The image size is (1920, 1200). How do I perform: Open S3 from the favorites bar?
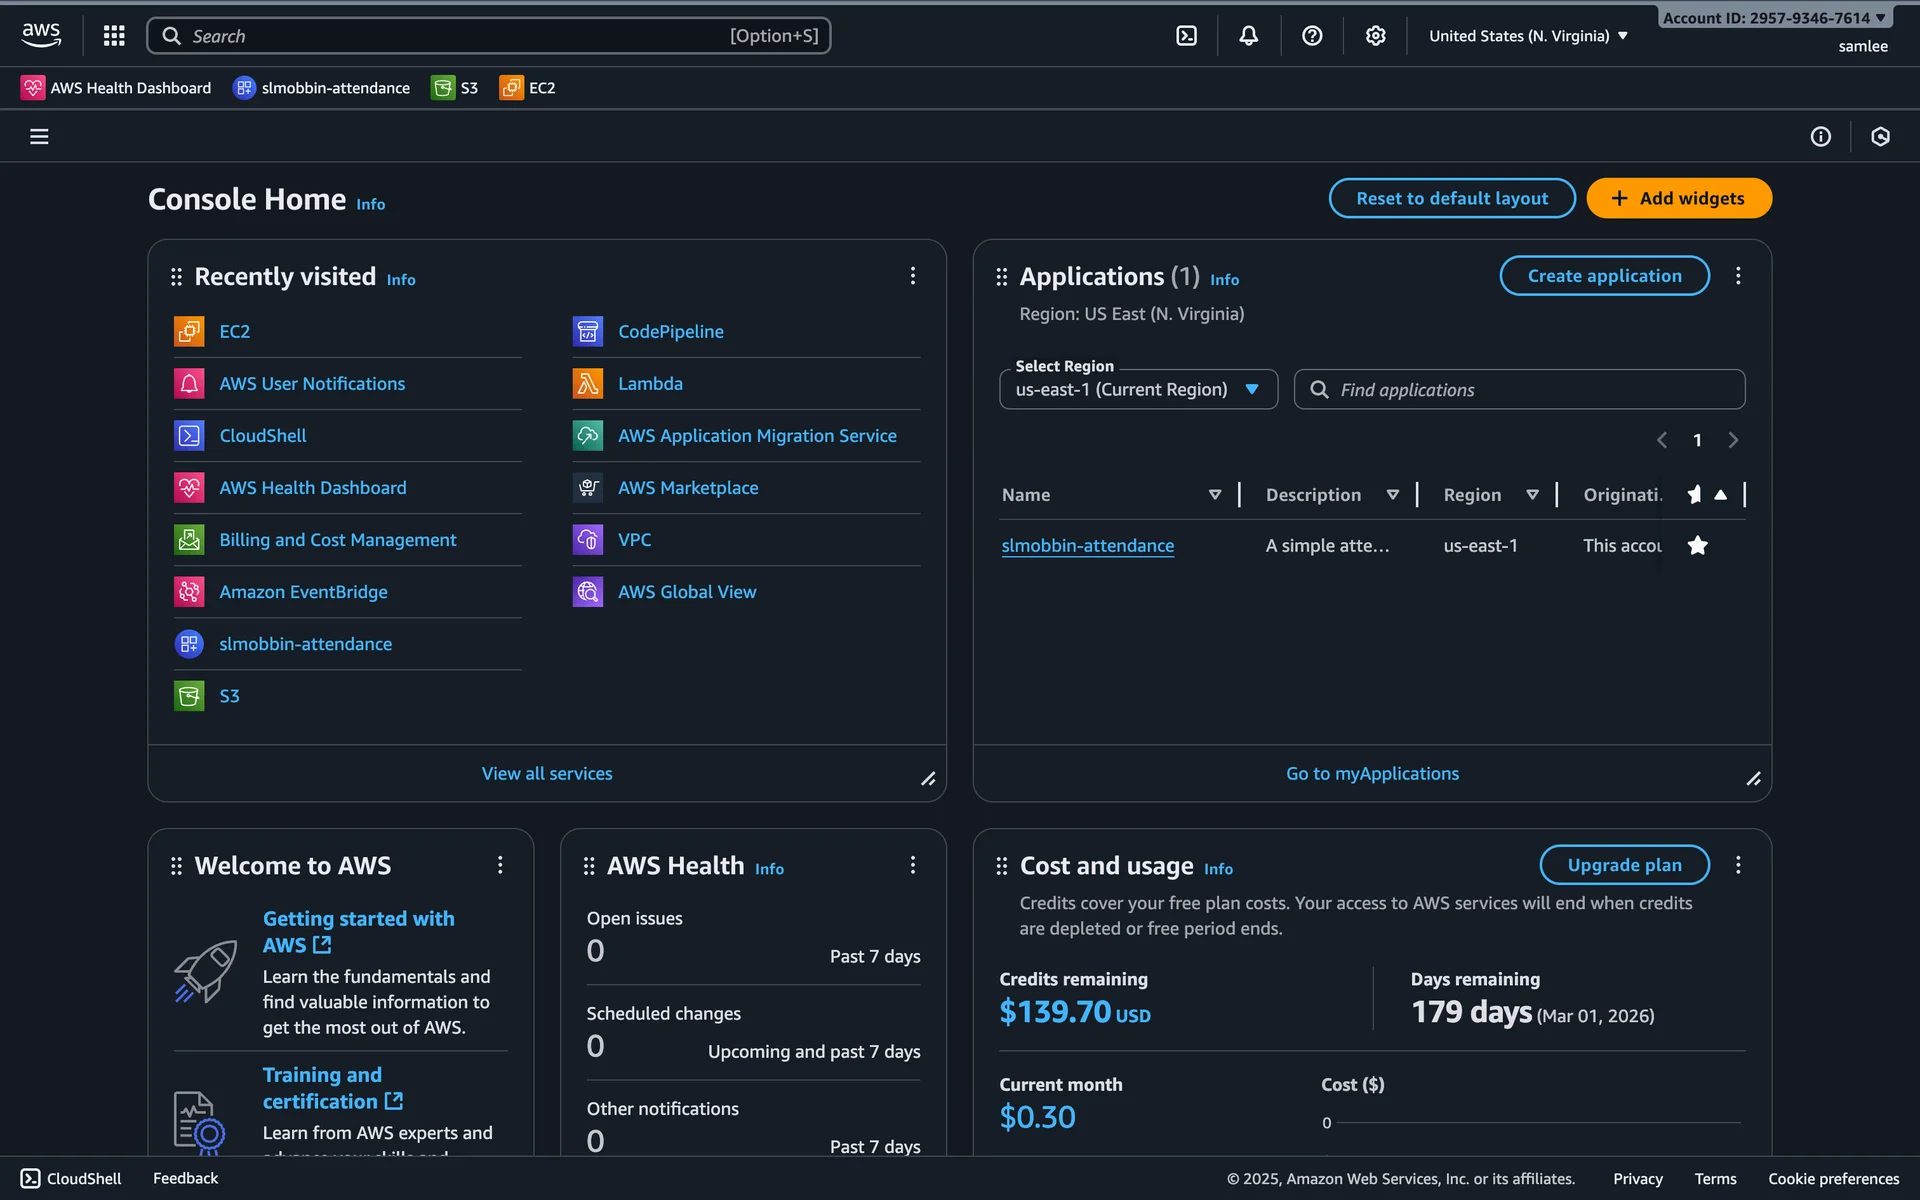click(x=455, y=88)
